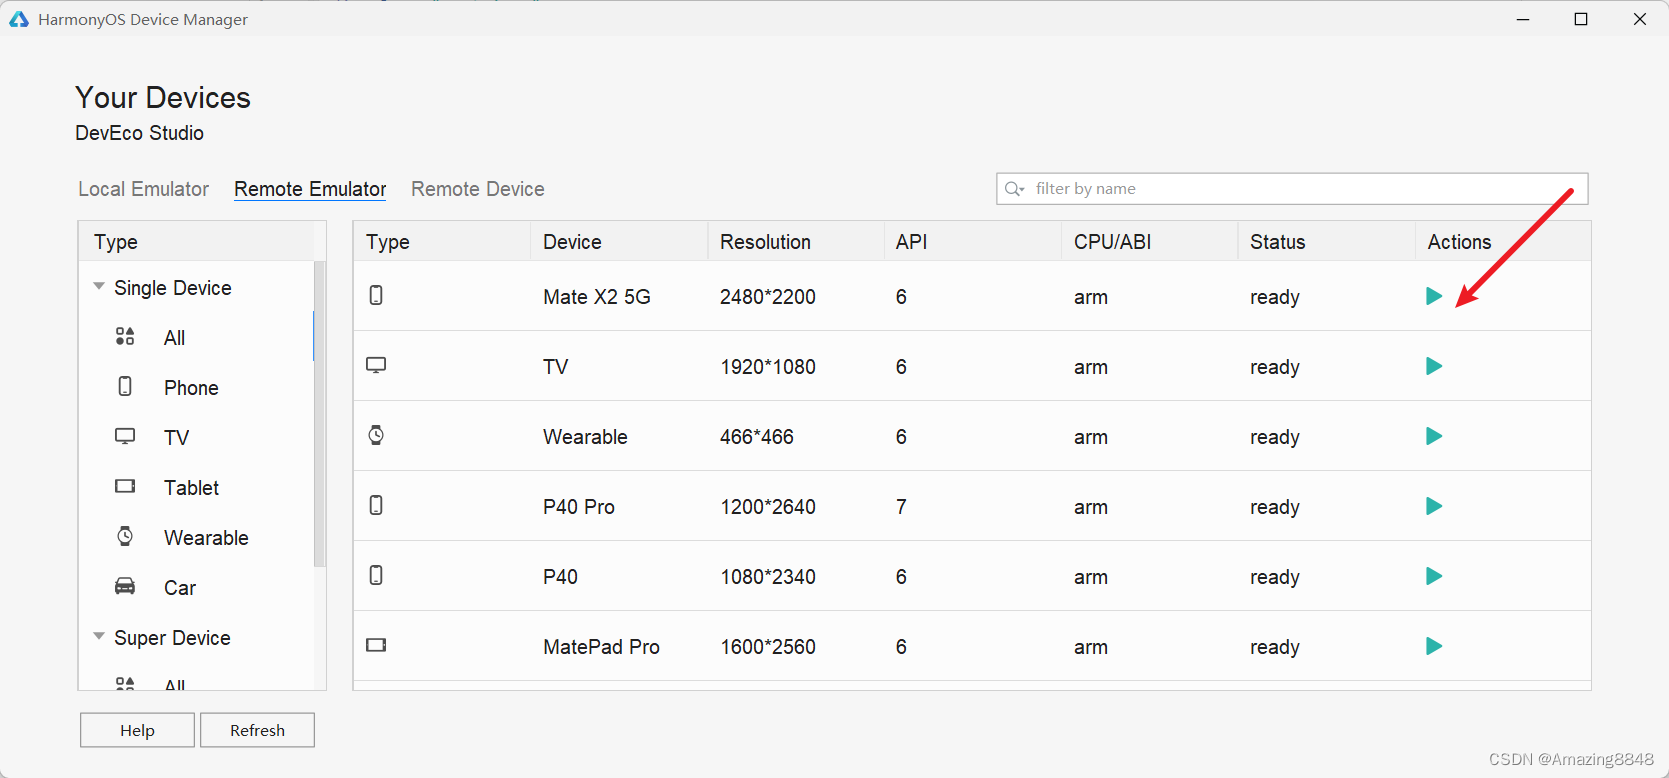This screenshot has width=1669, height=778.
Task: Select the Mate X2 5G device name
Action: (597, 297)
